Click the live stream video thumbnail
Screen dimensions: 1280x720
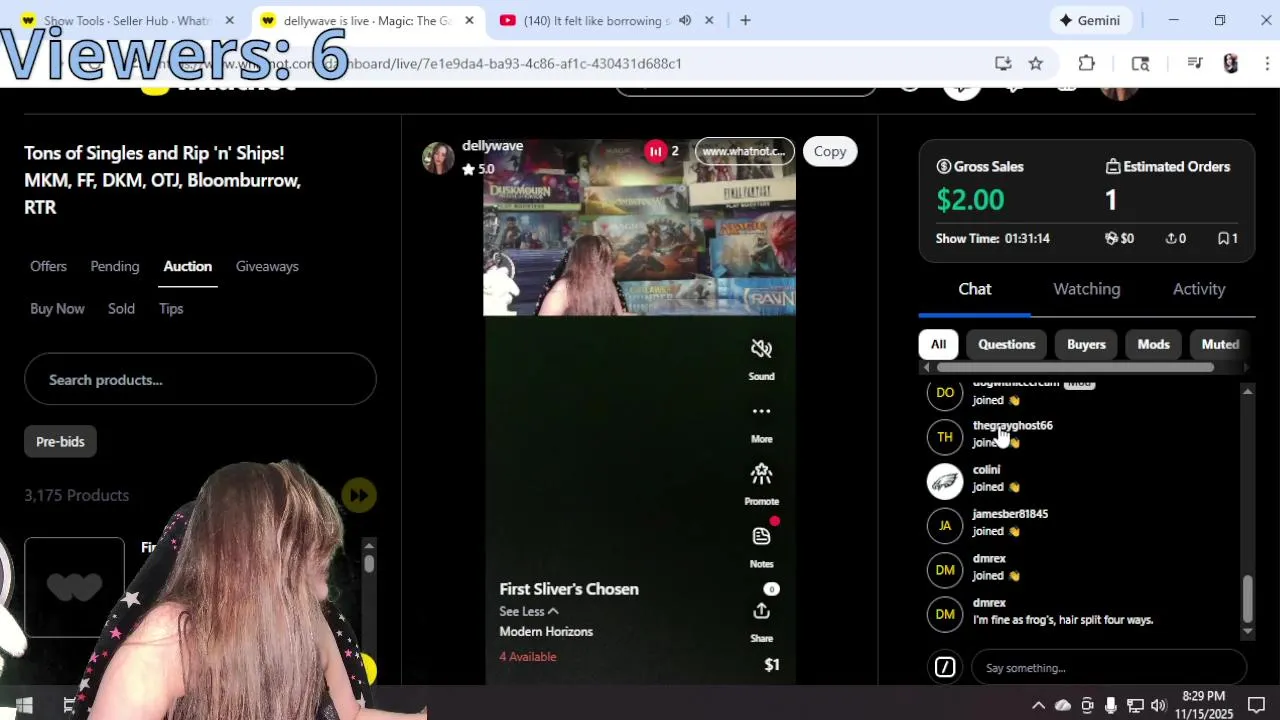[639, 228]
